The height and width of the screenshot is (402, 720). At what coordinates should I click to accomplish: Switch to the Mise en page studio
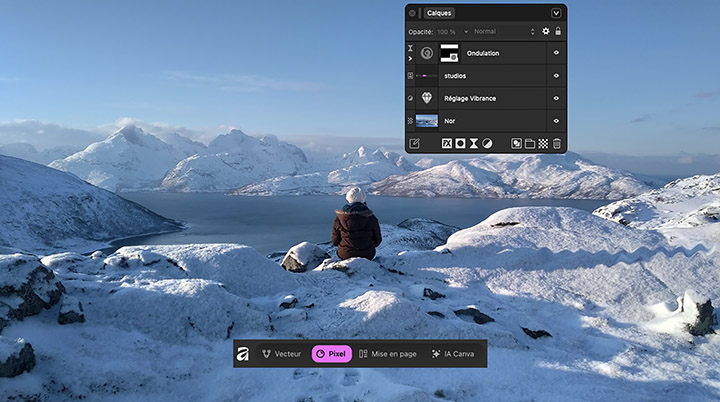click(387, 354)
